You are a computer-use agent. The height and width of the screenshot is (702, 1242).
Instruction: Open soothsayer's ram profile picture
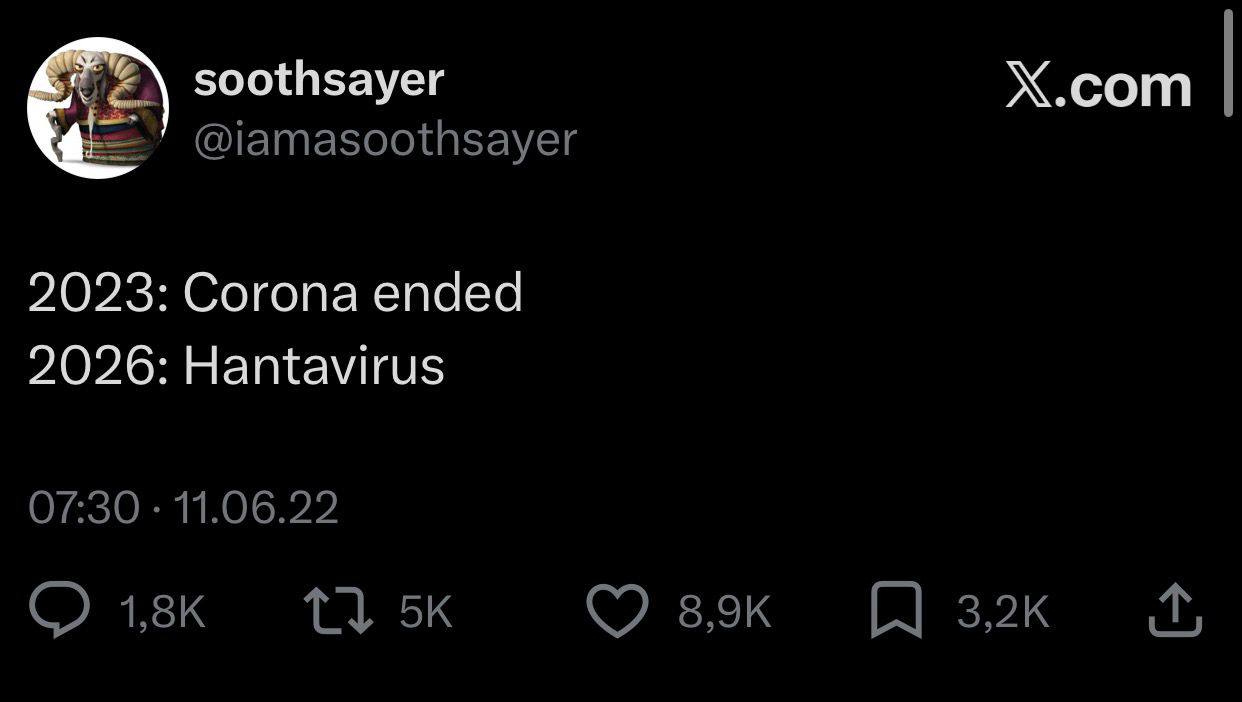[97, 108]
